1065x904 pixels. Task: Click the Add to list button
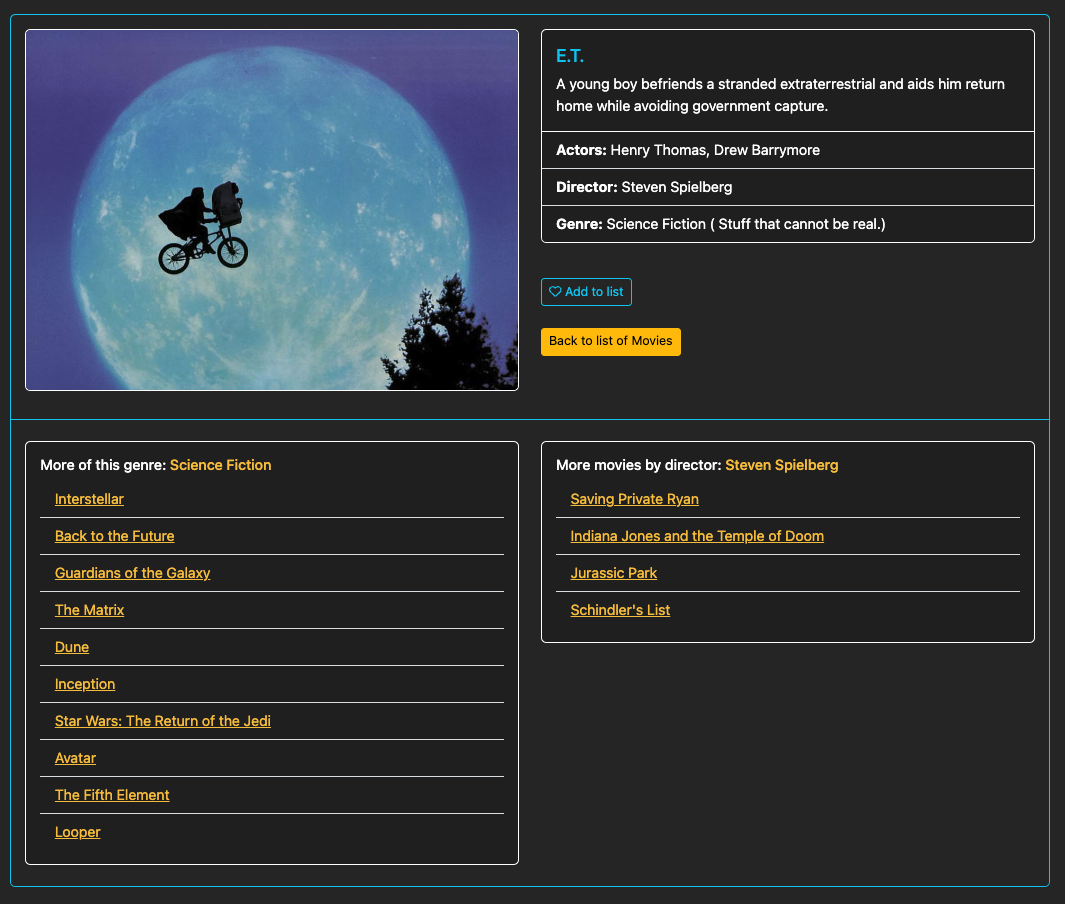click(x=586, y=292)
